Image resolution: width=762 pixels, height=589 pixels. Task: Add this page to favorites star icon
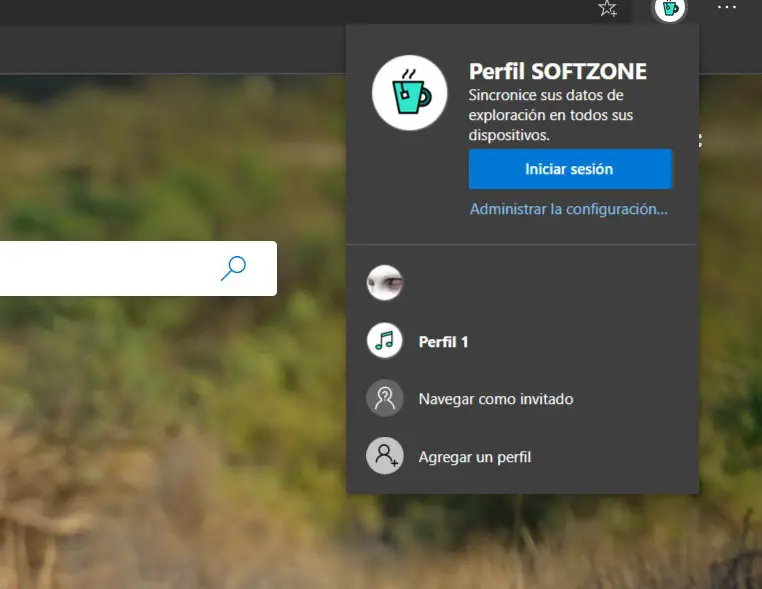click(x=607, y=8)
